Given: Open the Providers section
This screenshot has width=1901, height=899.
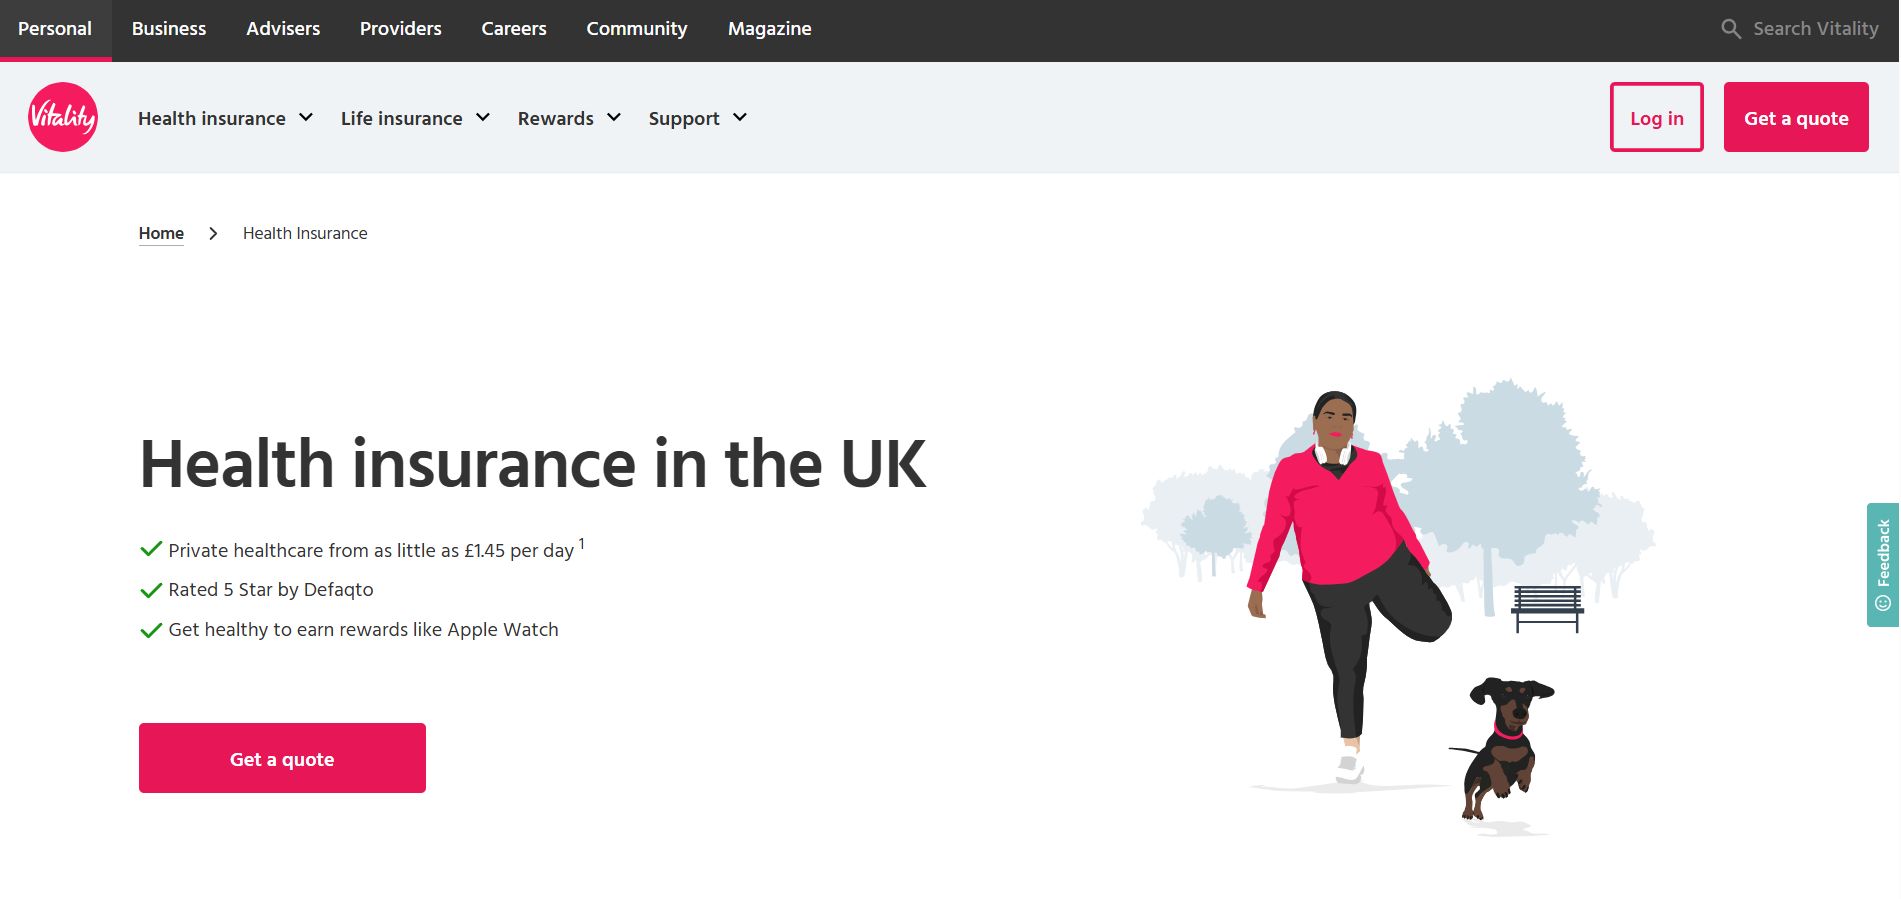Looking at the screenshot, I should [400, 29].
